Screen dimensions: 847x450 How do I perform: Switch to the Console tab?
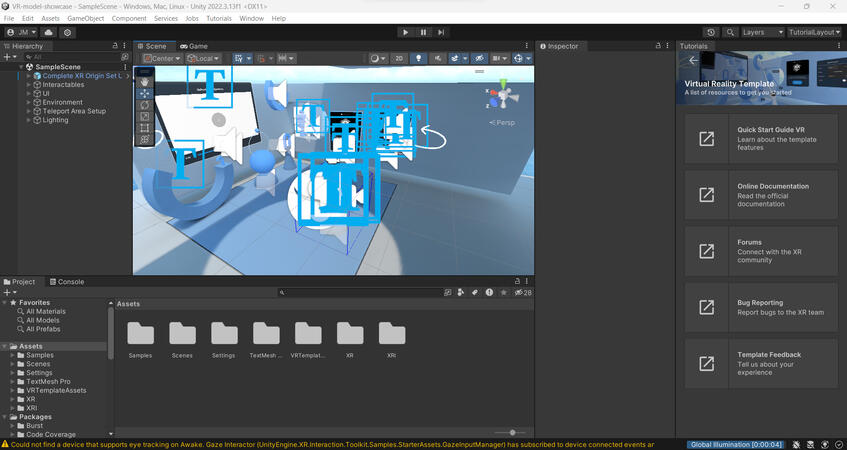pos(67,282)
